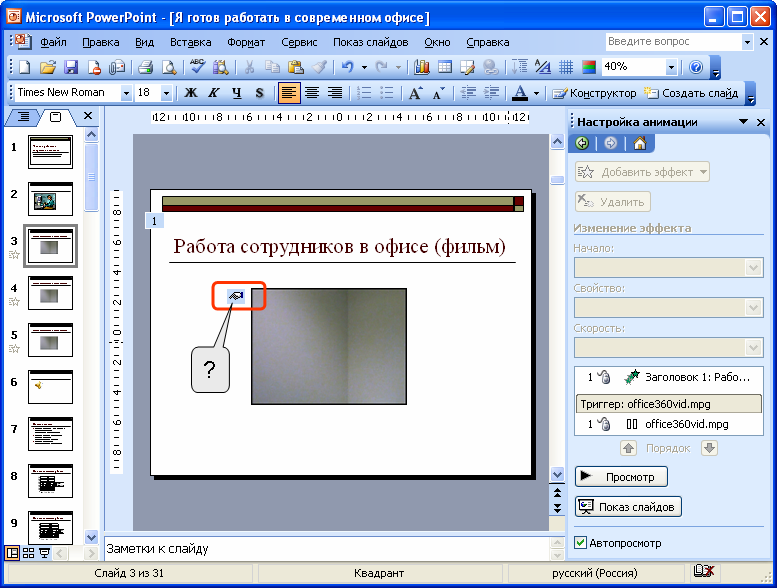The width and height of the screenshot is (777, 588).
Task: Switch to Slide Sorter view icon
Action: pyautogui.click(x=29, y=553)
